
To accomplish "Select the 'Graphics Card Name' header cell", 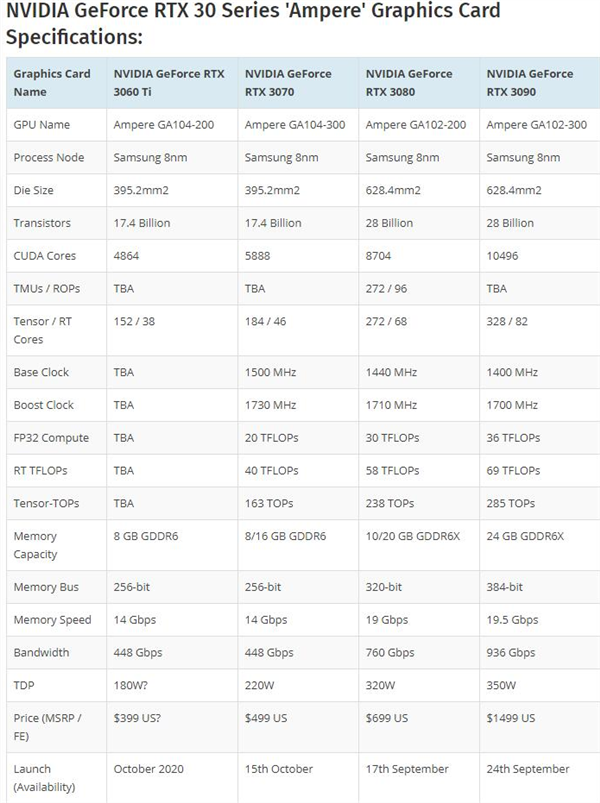I will point(52,82).
